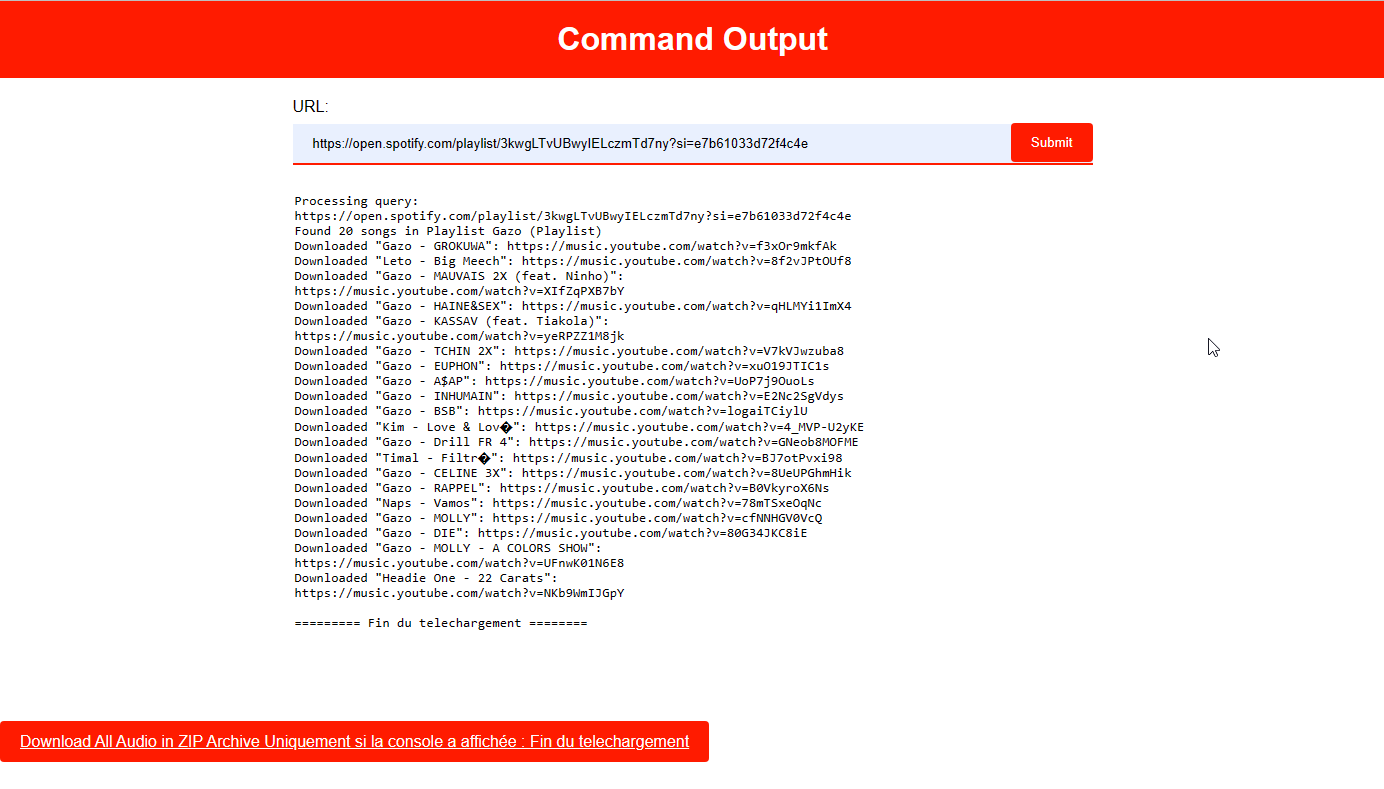Image resolution: width=1384 pixels, height=789 pixels.
Task: Click the watch?v=XIfZqPXB7bY URL line
Action: coord(459,291)
